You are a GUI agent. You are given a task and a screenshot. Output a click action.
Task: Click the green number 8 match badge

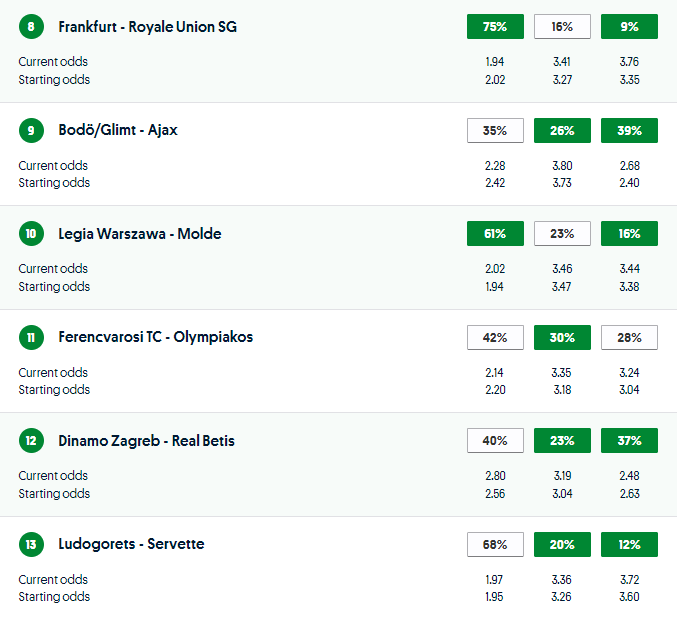[x=31, y=27]
